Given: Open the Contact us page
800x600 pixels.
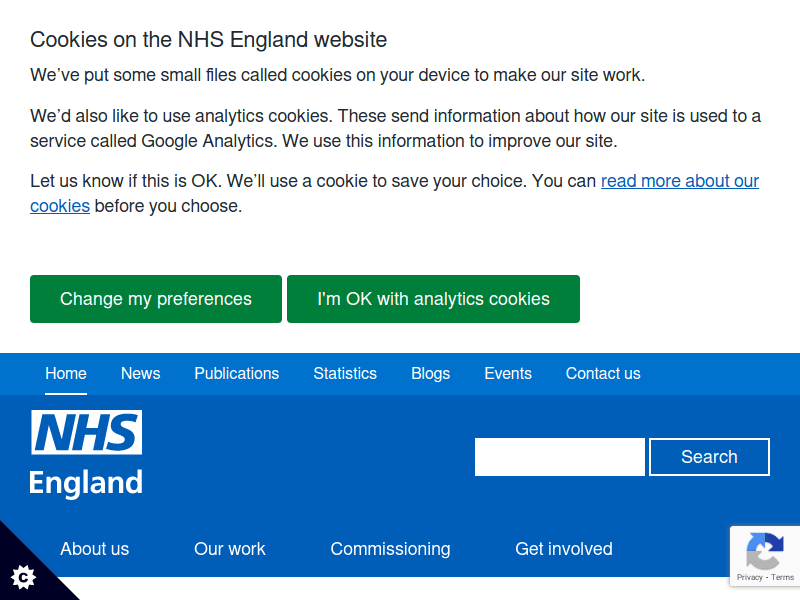Looking at the screenshot, I should [603, 373].
